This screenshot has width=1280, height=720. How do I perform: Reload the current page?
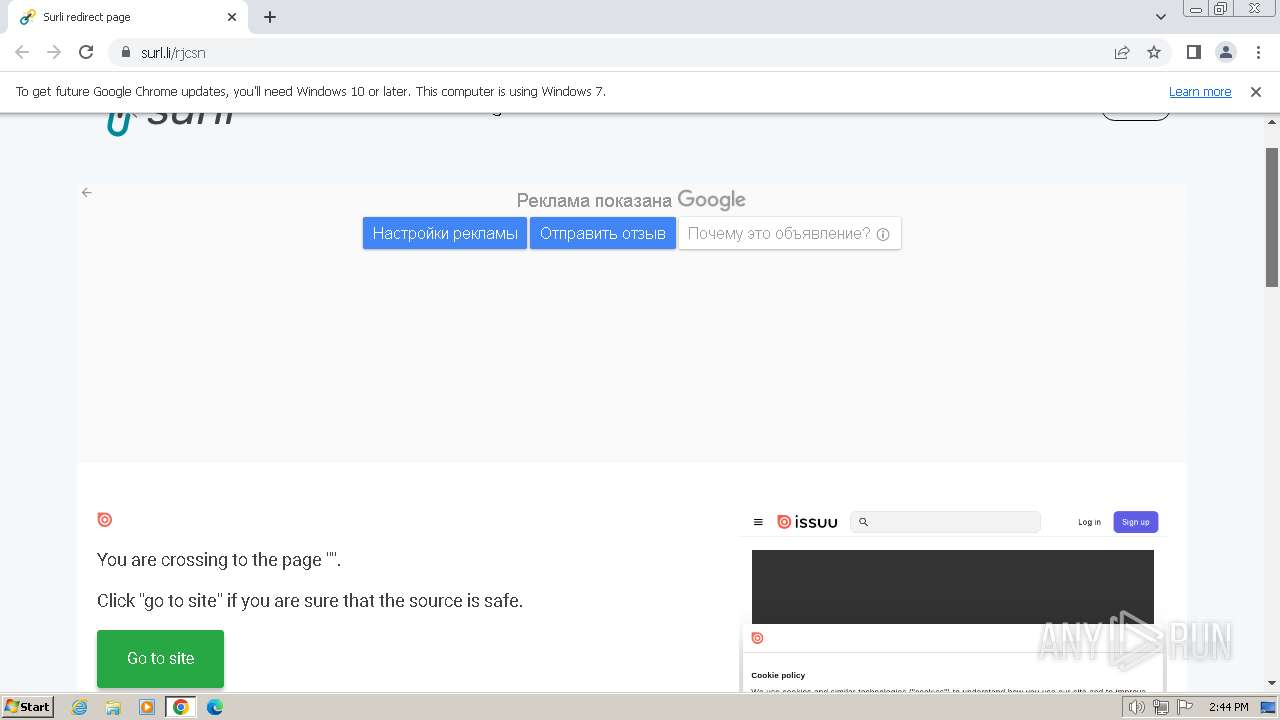click(86, 52)
